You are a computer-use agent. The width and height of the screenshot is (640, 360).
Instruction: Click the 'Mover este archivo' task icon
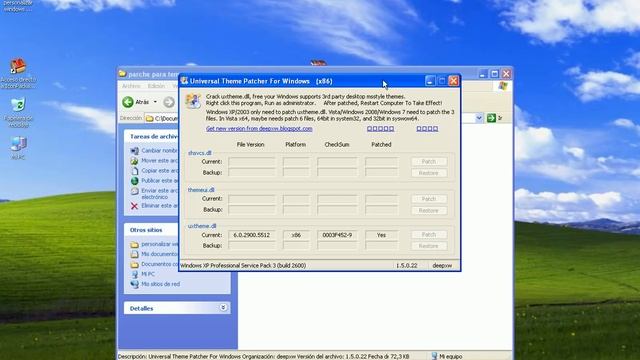point(134,161)
